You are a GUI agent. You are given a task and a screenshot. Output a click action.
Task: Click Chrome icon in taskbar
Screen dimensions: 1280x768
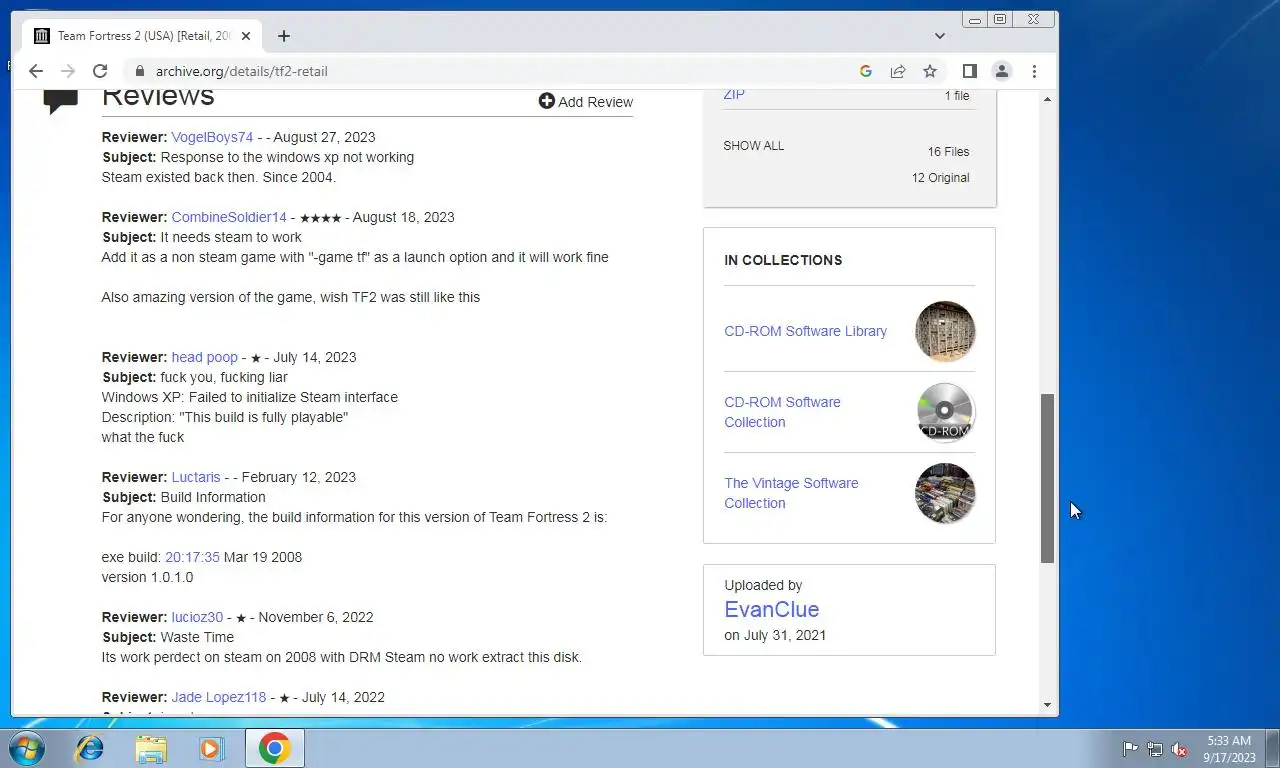(274, 748)
